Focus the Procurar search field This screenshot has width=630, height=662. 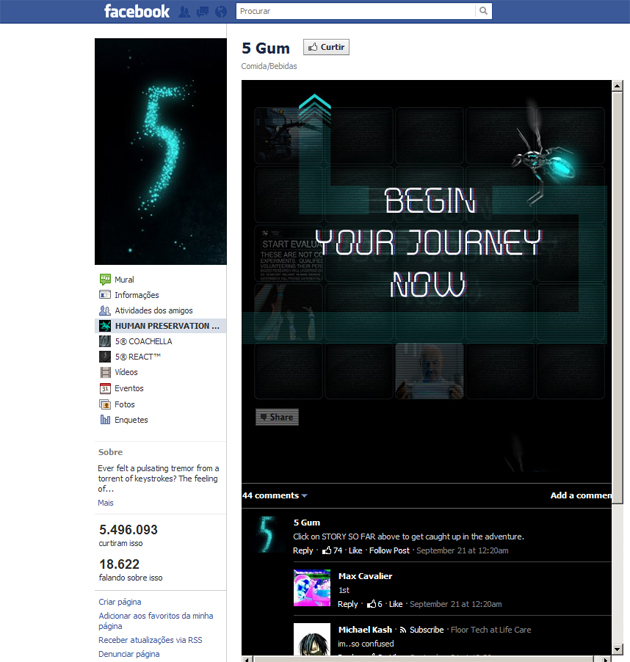[356, 11]
